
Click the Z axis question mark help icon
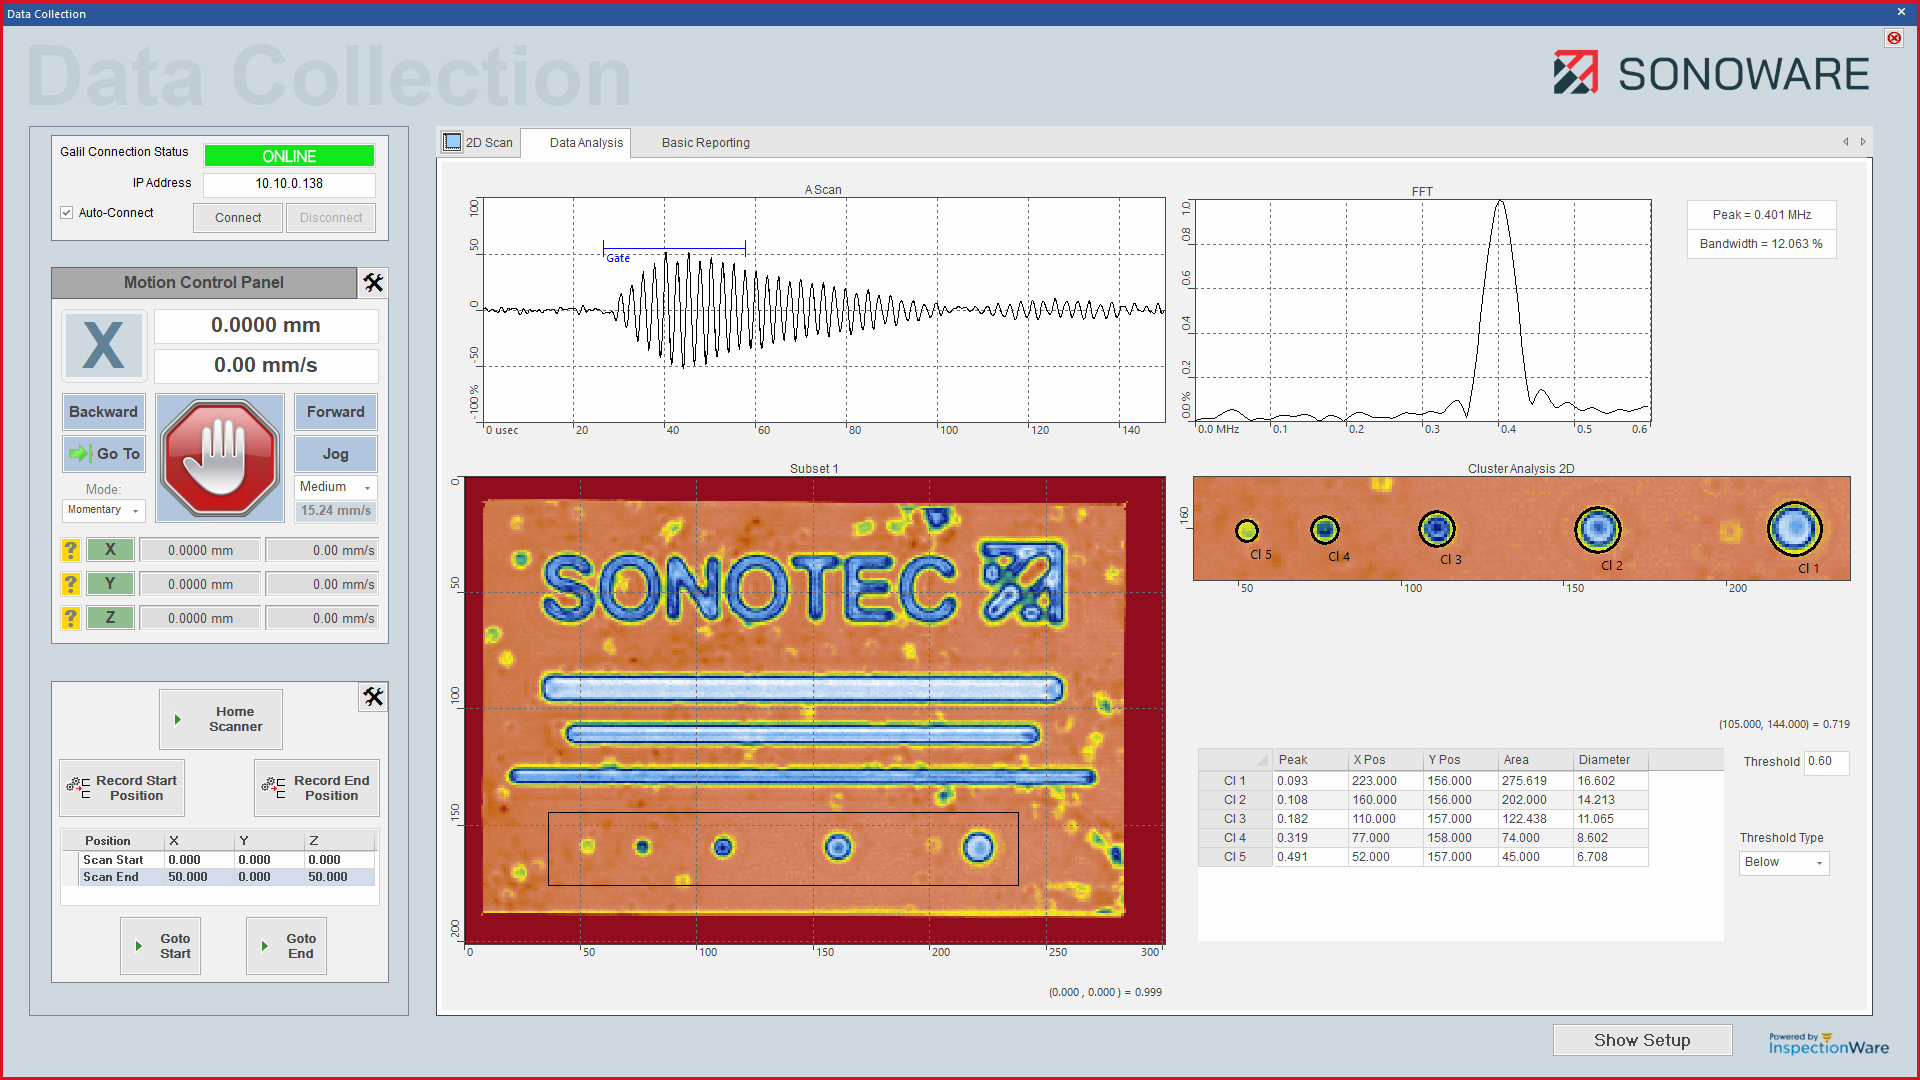[x=70, y=617]
